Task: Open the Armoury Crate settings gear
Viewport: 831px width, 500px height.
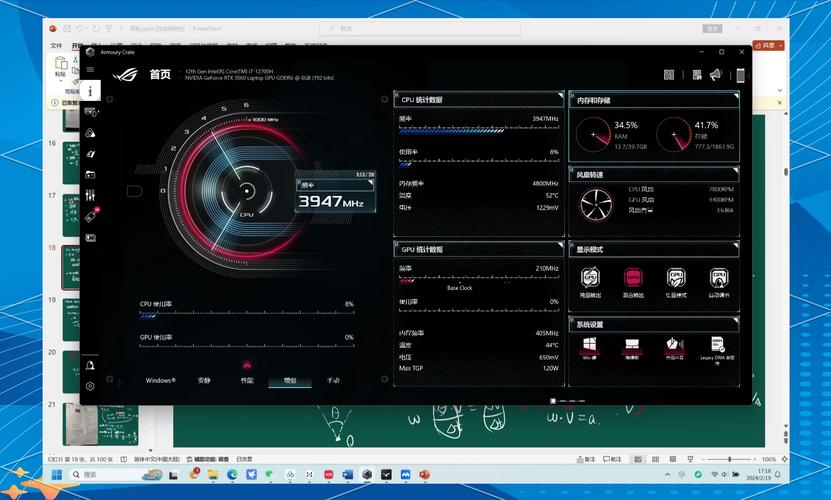Action: (x=90, y=386)
